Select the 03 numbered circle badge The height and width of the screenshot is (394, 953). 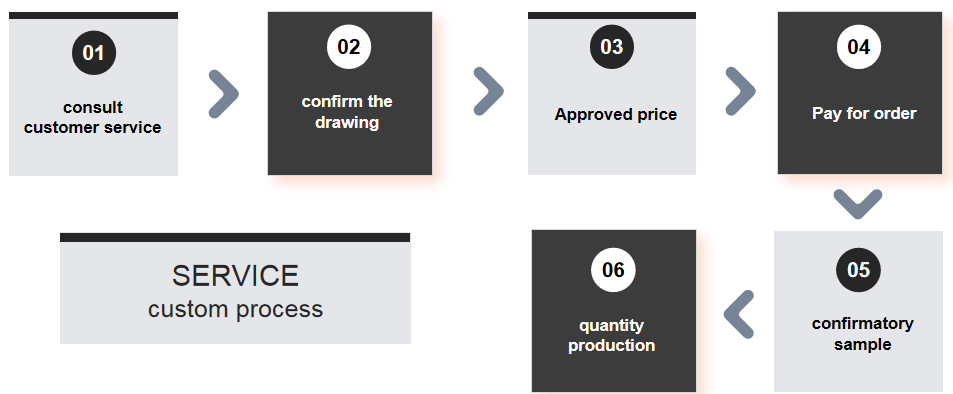point(612,47)
